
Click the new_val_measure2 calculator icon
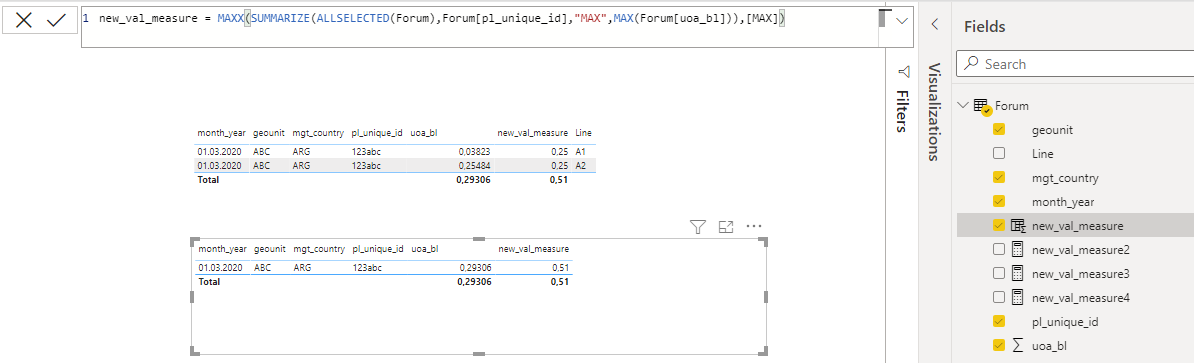coord(1018,250)
